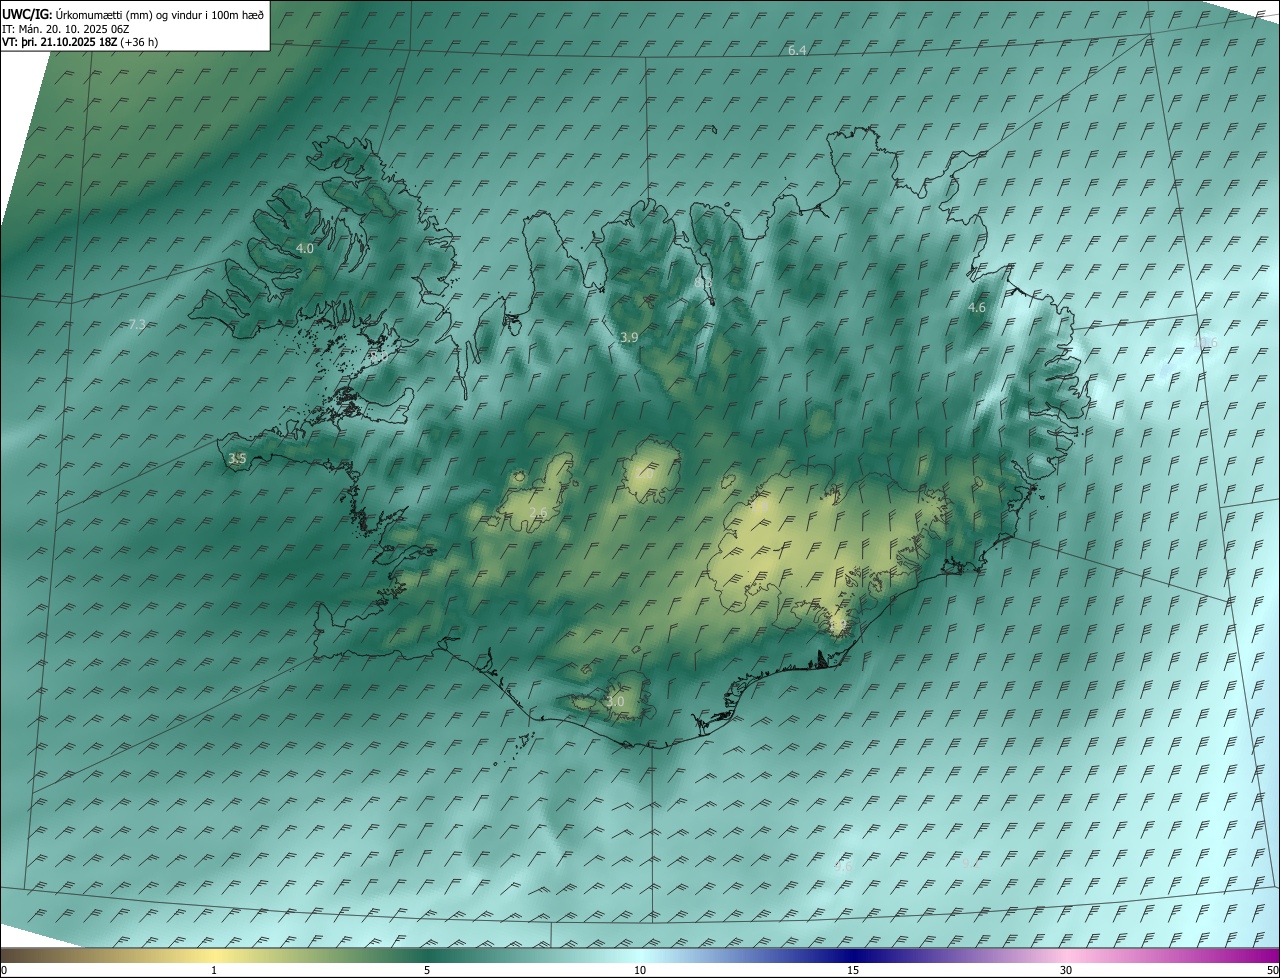The width and height of the screenshot is (1280, 978).
Task: Click the 3.9 value in north Iceland
Action: pyautogui.click(x=629, y=338)
